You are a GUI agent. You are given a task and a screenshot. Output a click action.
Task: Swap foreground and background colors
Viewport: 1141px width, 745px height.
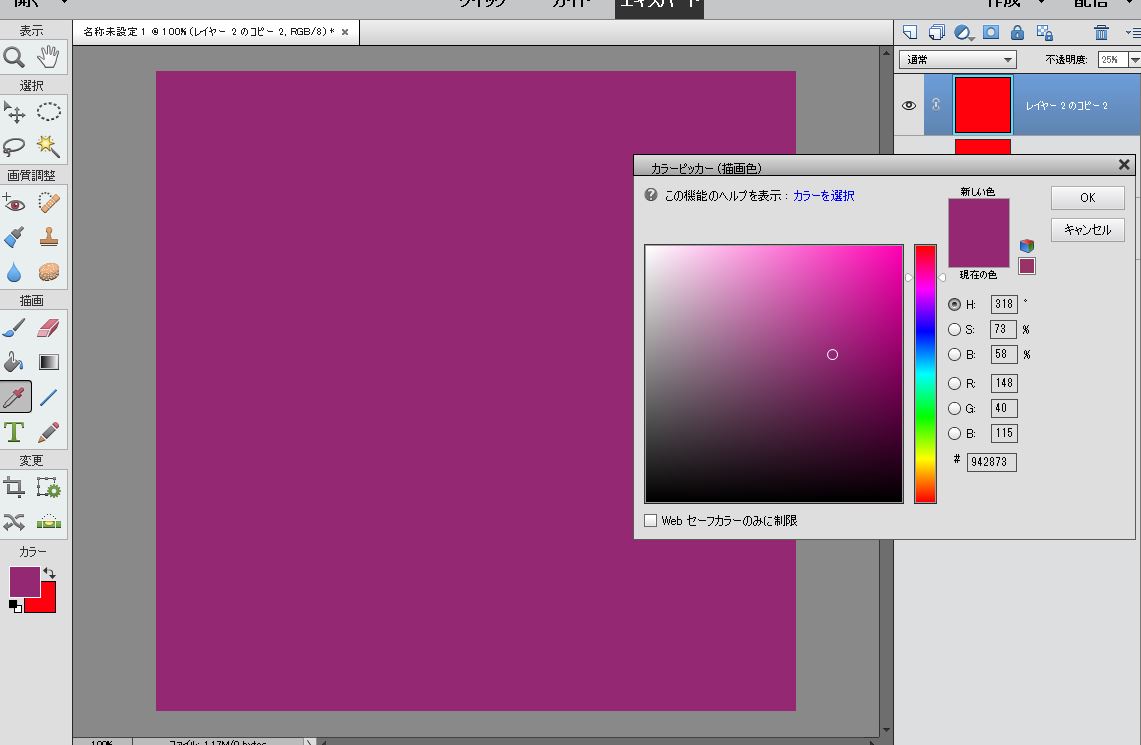pyautogui.click(x=49, y=573)
